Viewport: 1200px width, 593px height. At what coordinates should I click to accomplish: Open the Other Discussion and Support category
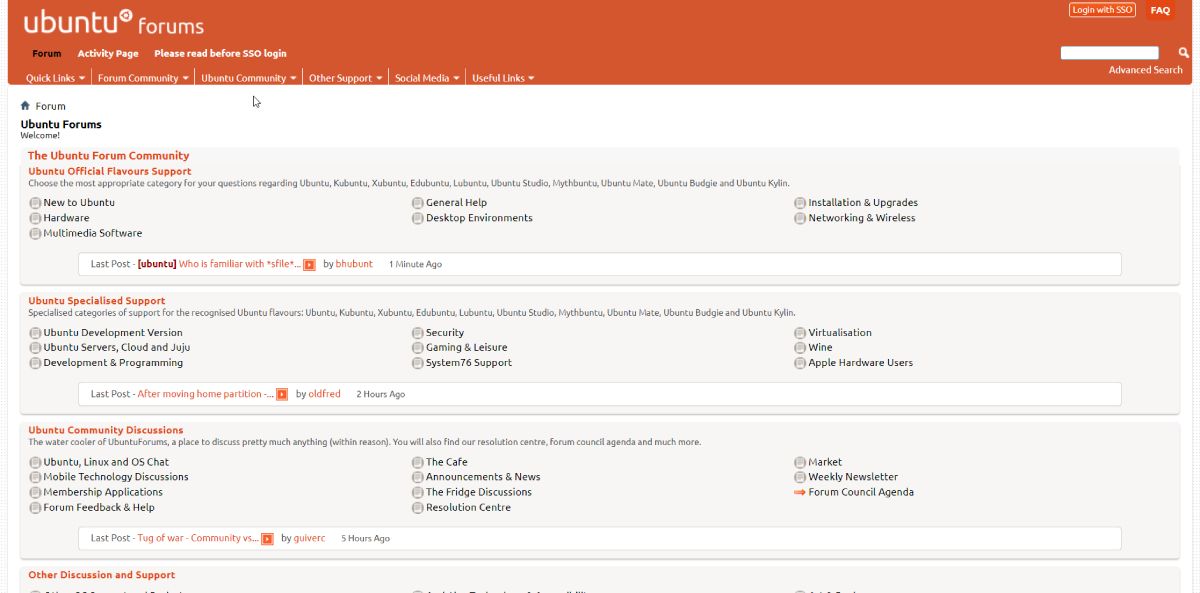tap(101, 575)
